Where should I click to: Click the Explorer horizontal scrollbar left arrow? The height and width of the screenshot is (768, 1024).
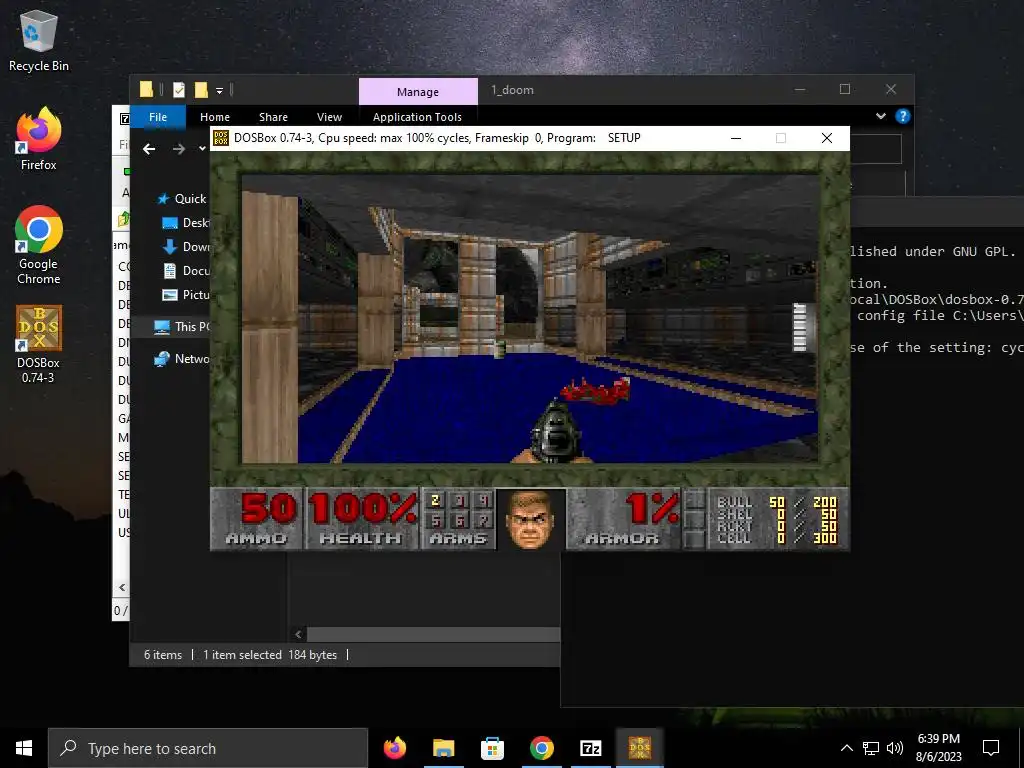tap(298, 634)
